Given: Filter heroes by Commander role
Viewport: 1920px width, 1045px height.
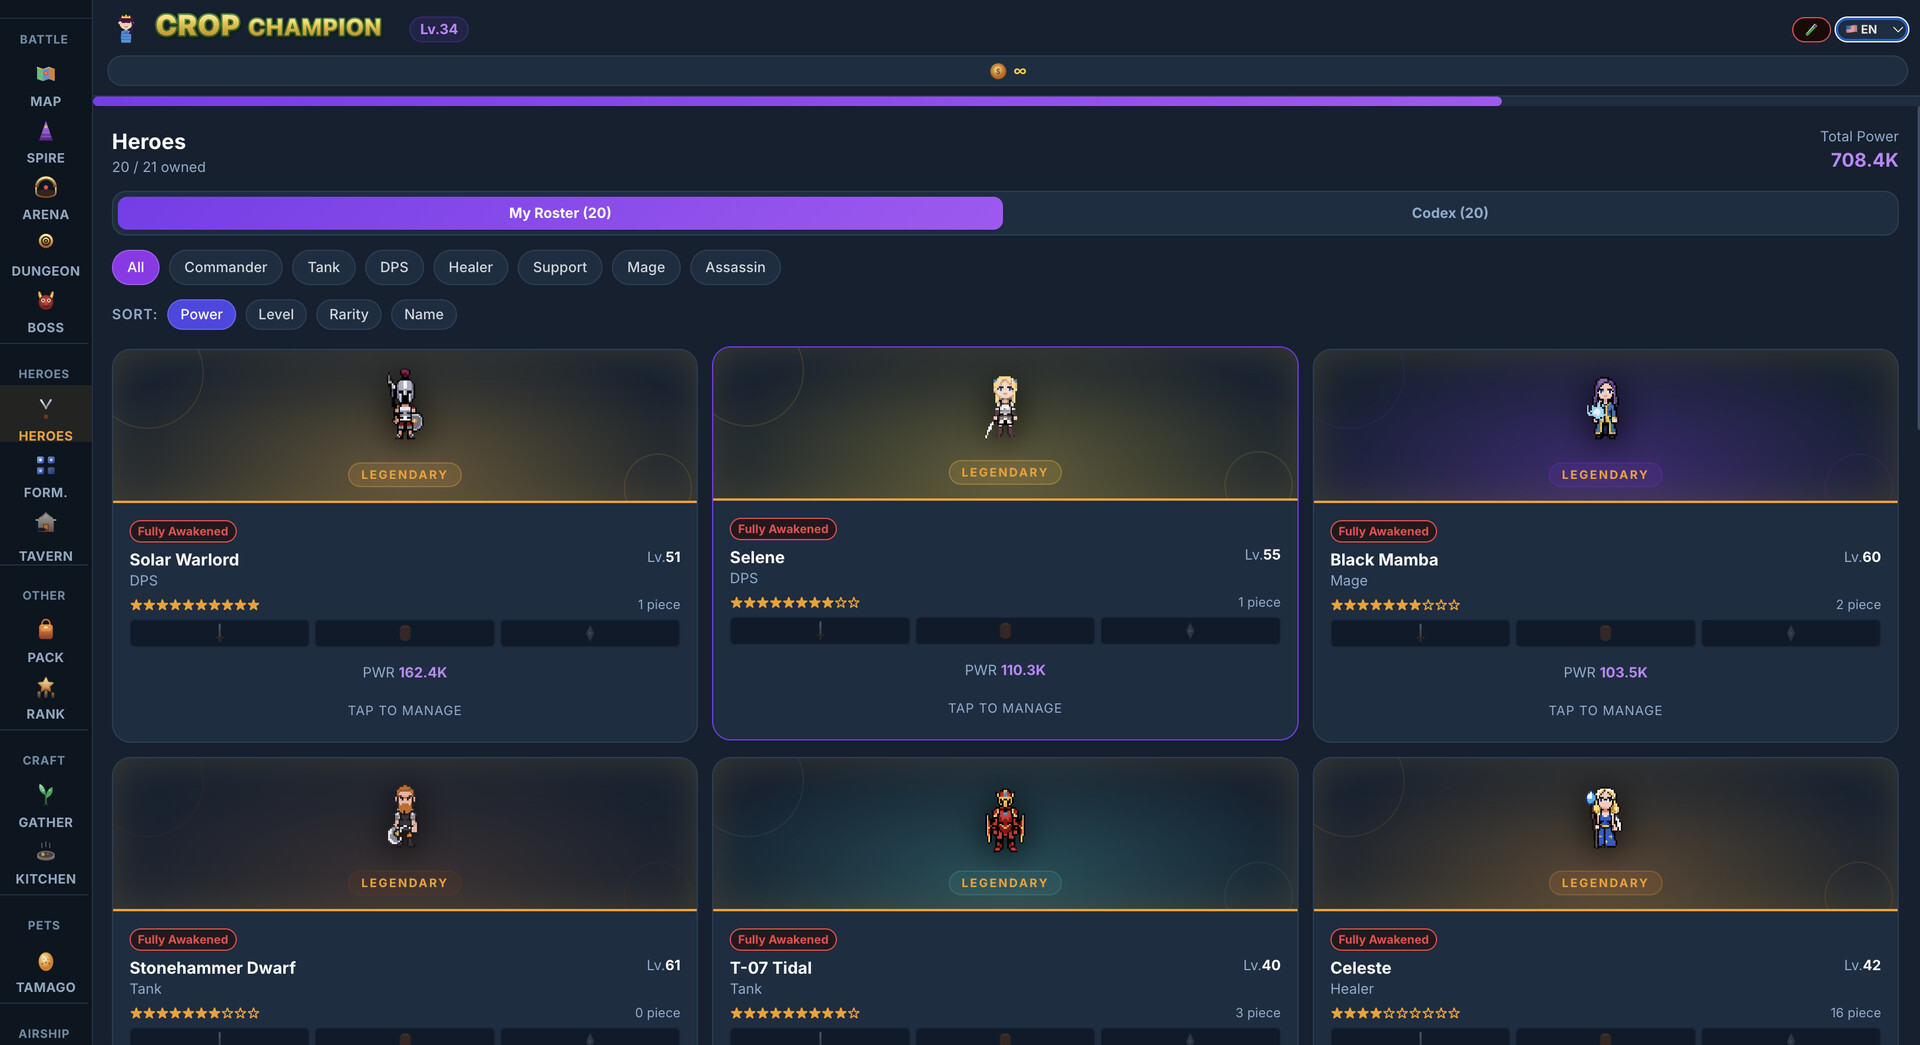Looking at the screenshot, I should click(225, 267).
